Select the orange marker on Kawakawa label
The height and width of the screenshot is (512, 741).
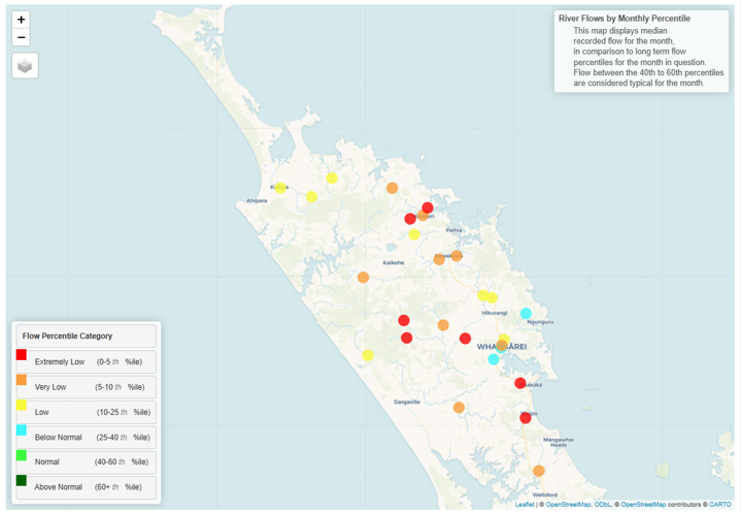pos(456,256)
